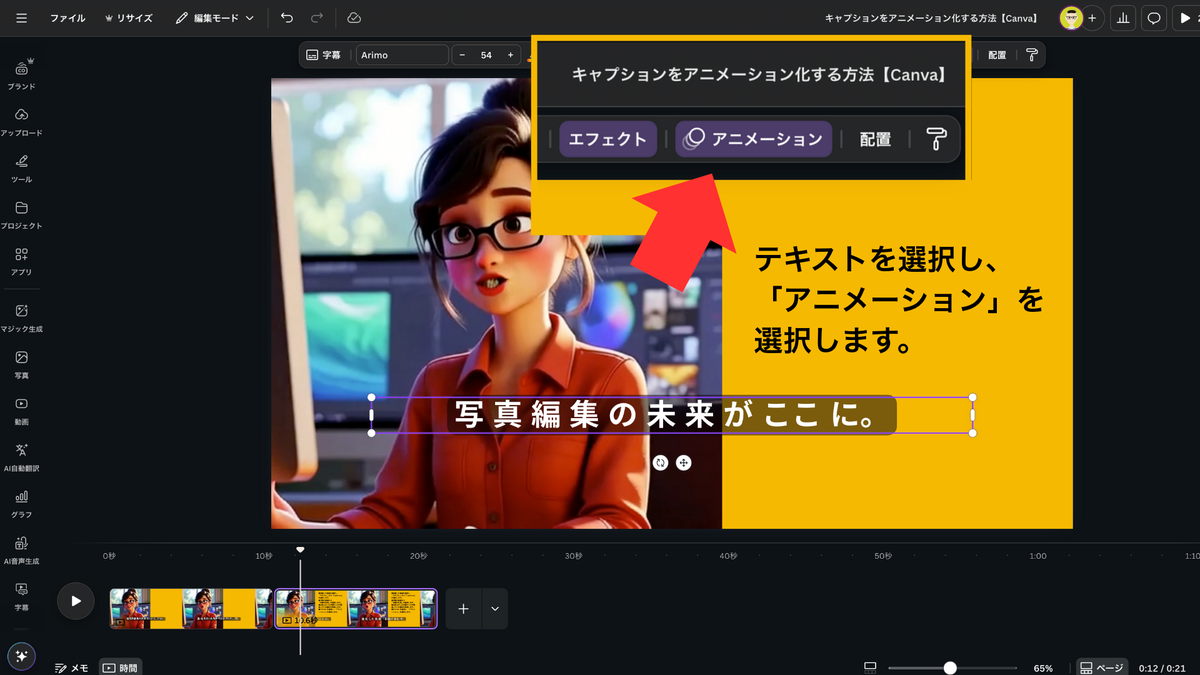Click the playhead marker on the timeline
Screen dimensions: 1200x675
tap(300, 550)
